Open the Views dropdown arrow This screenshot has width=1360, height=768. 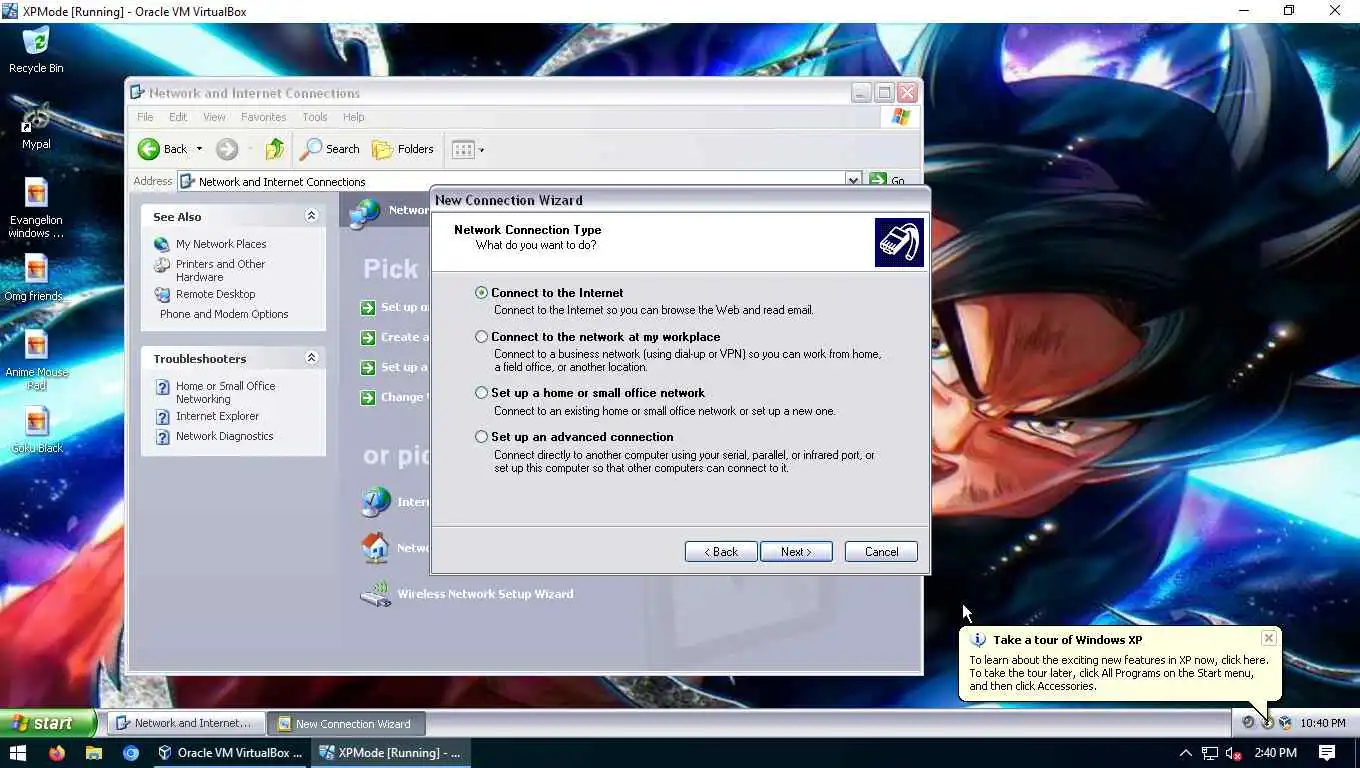481,150
